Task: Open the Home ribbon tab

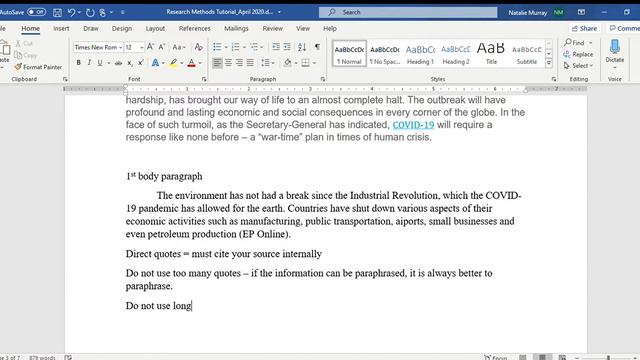Action: (x=31, y=29)
